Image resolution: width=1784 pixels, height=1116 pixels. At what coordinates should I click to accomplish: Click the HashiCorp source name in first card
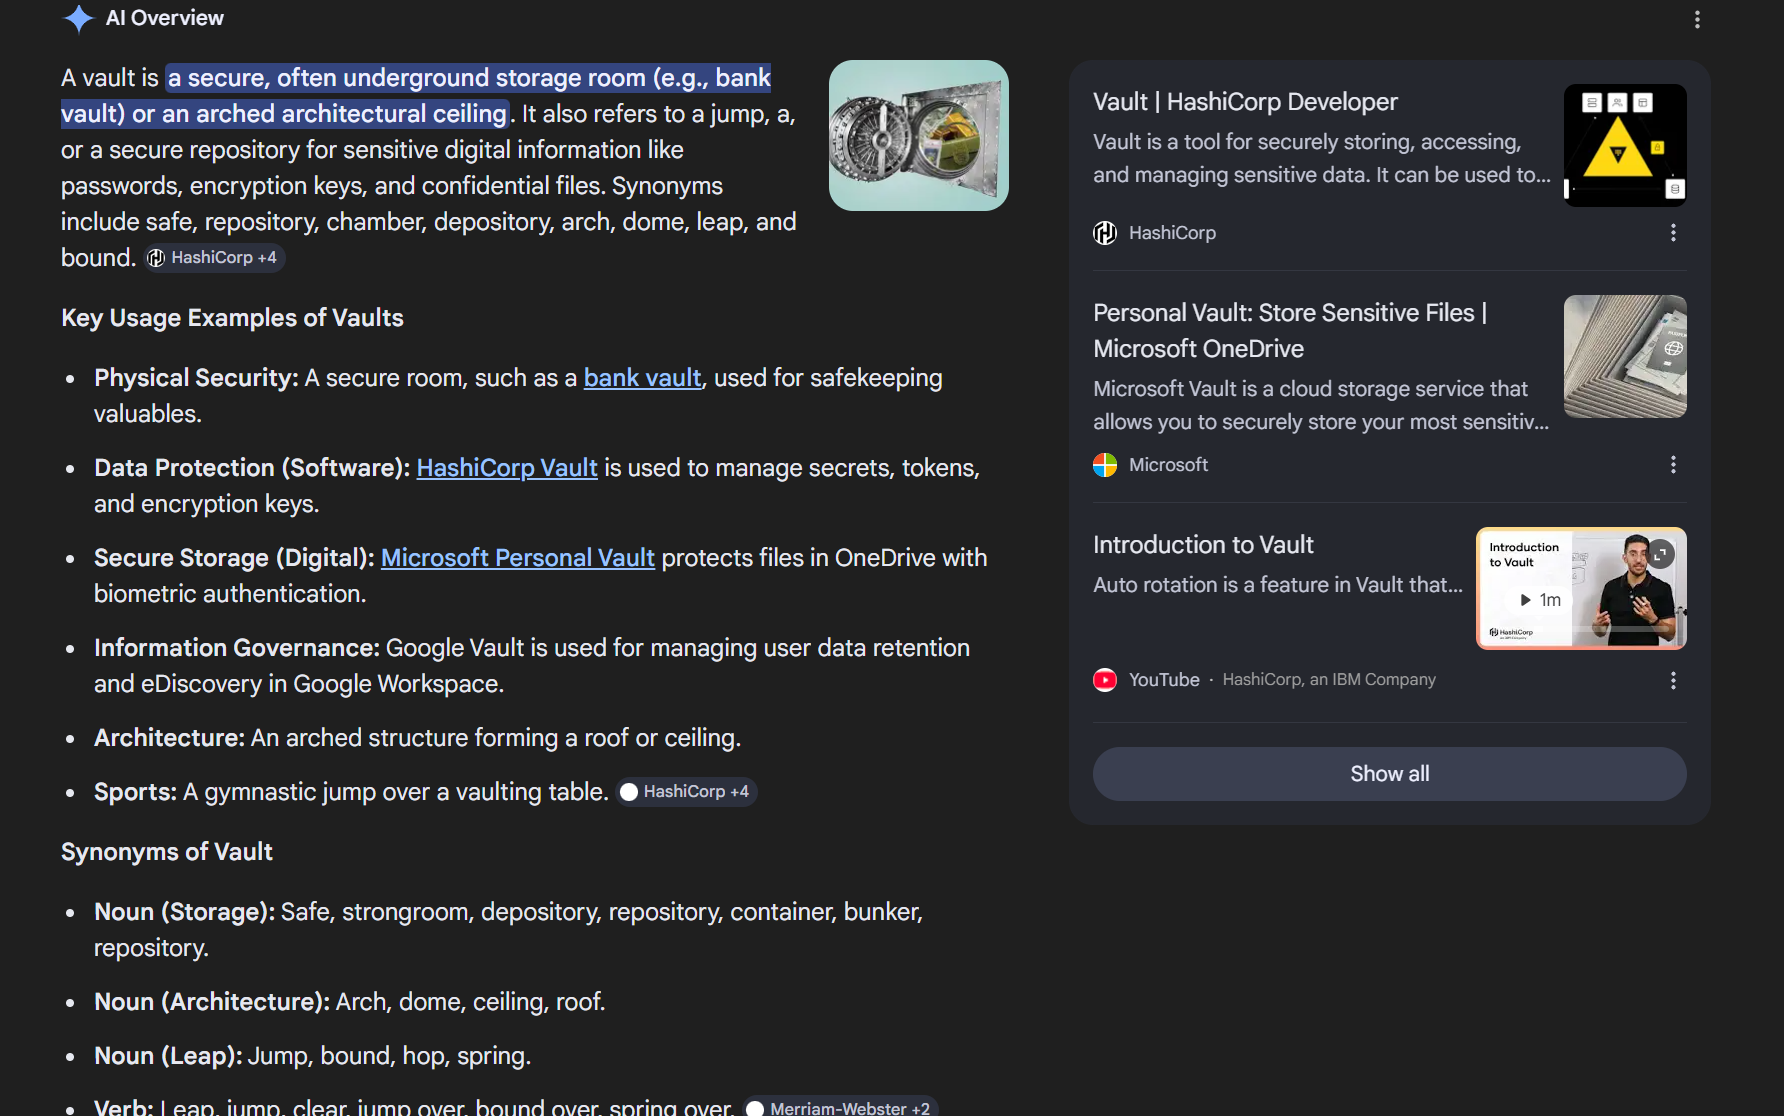click(x=1172, y=233)
